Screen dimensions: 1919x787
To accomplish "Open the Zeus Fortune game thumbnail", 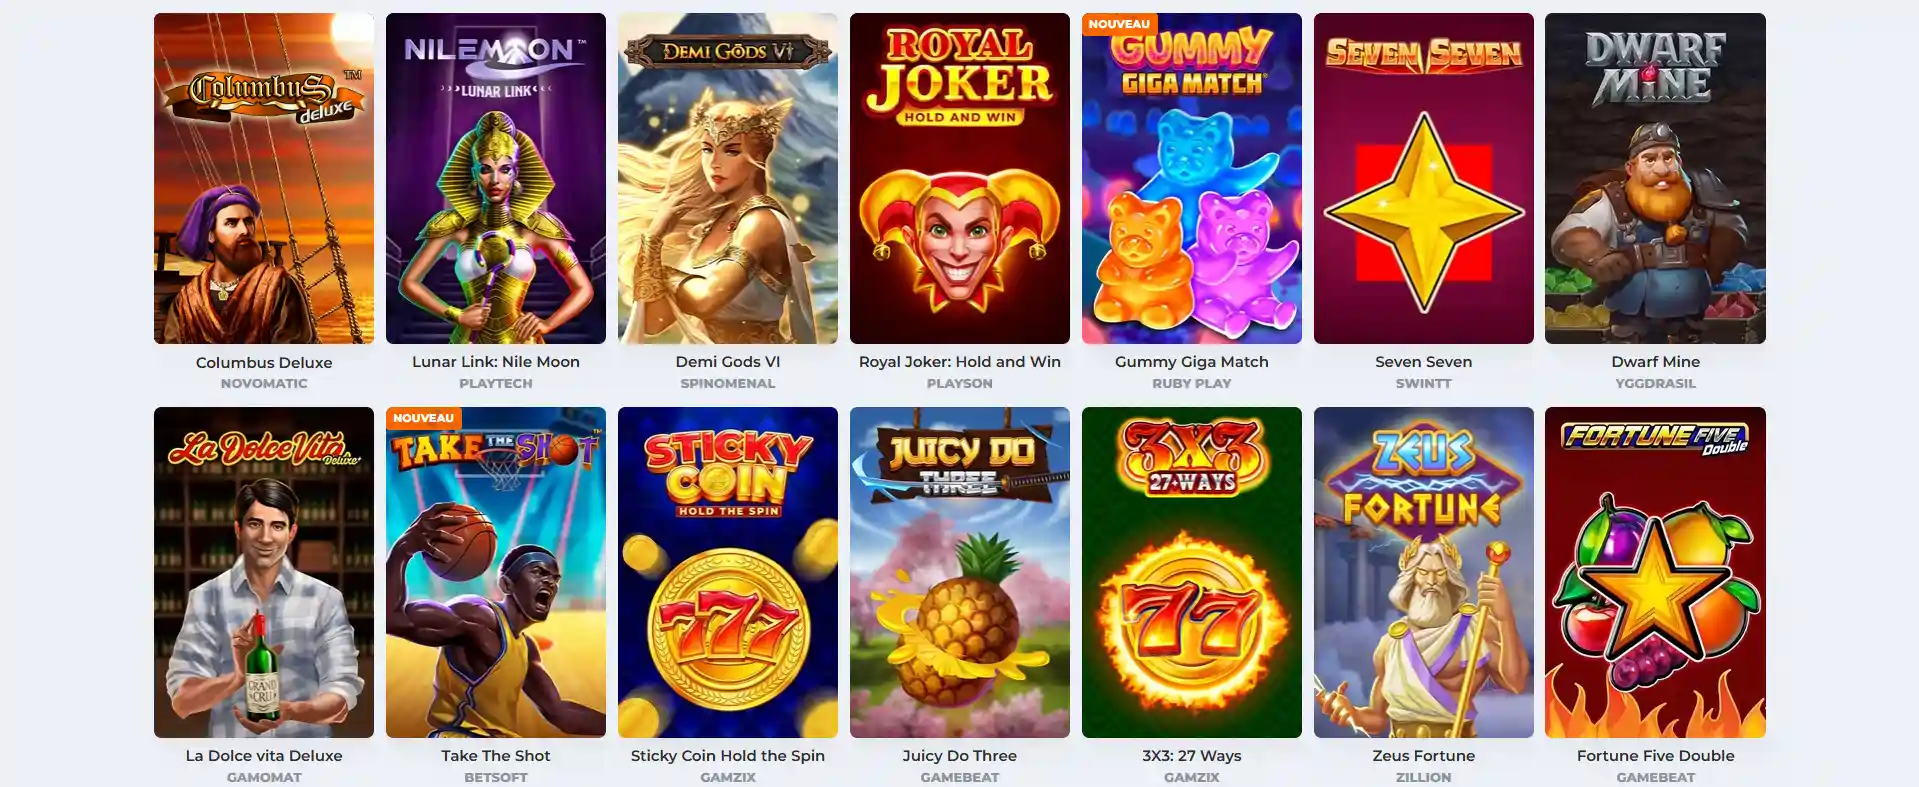I will pyautogui.click(x=1424, y=572).
